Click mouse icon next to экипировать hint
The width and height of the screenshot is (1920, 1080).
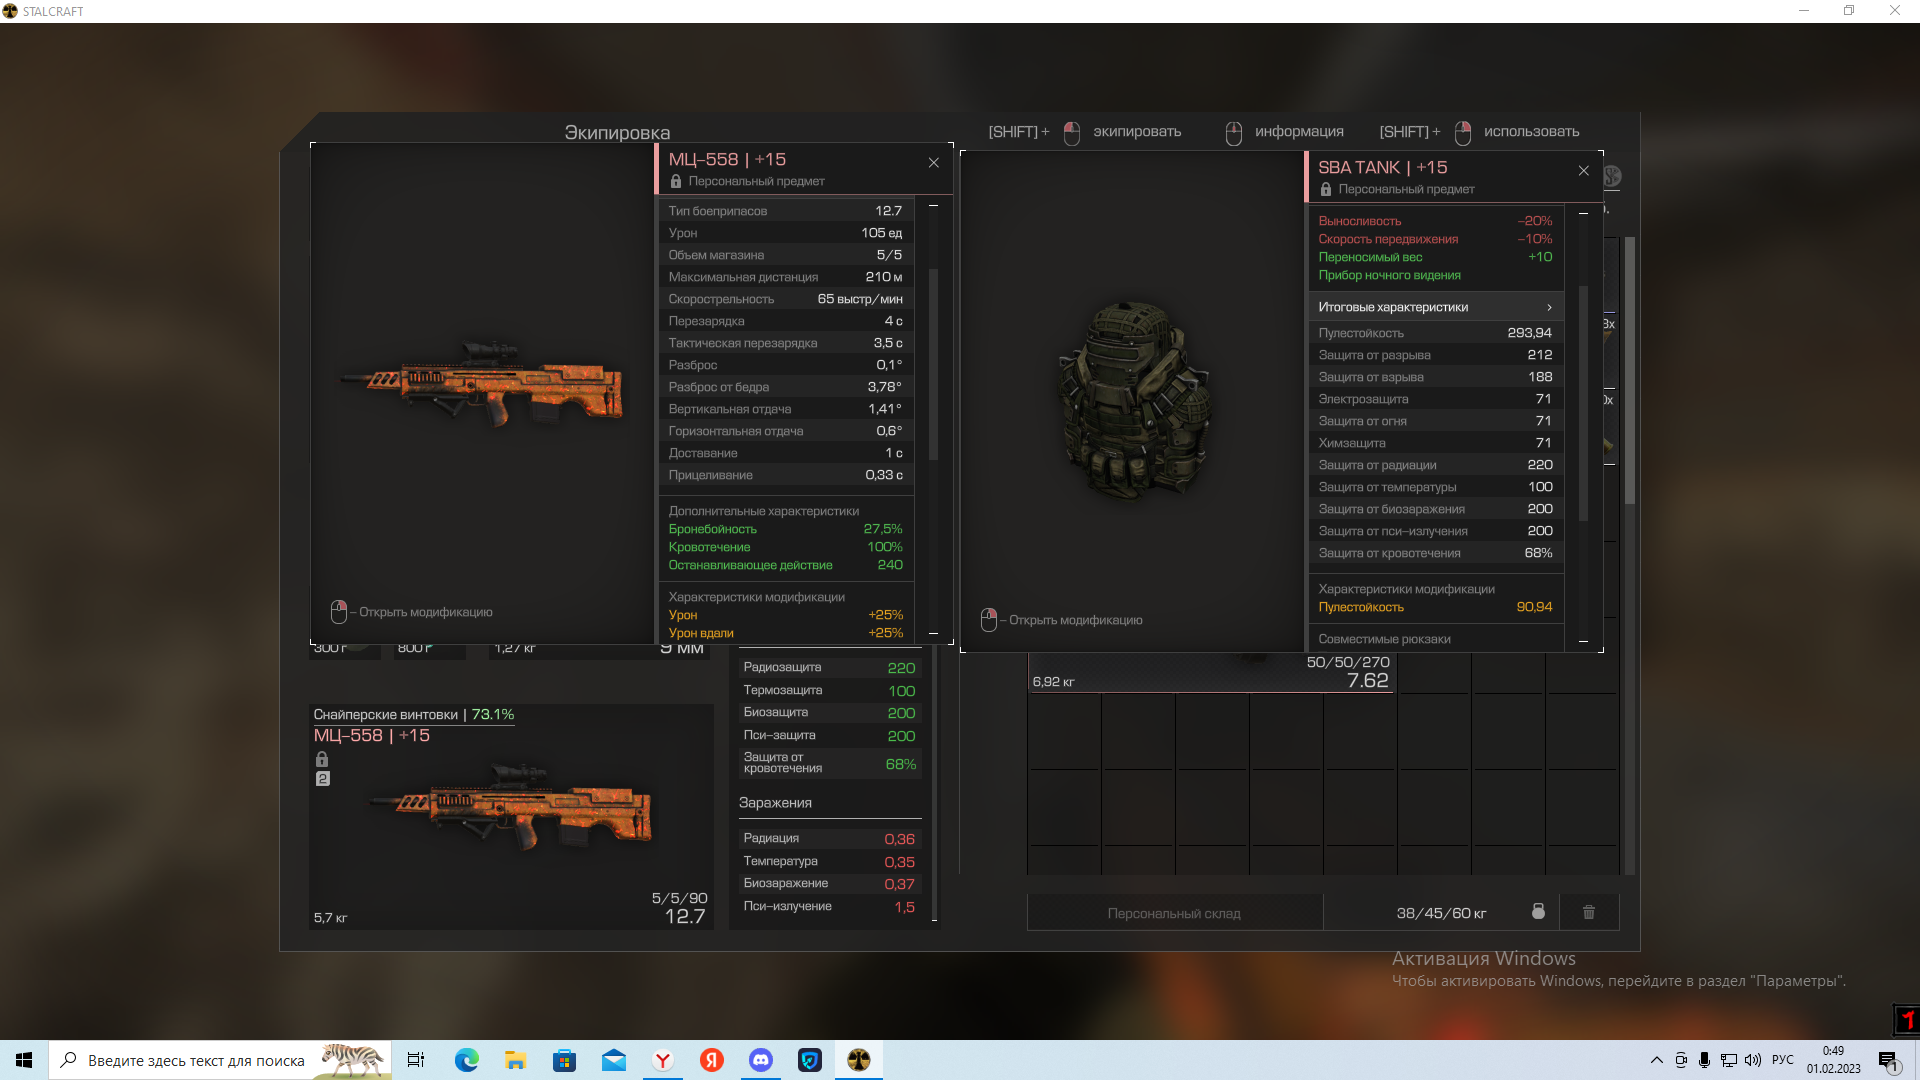[1072, 133]
